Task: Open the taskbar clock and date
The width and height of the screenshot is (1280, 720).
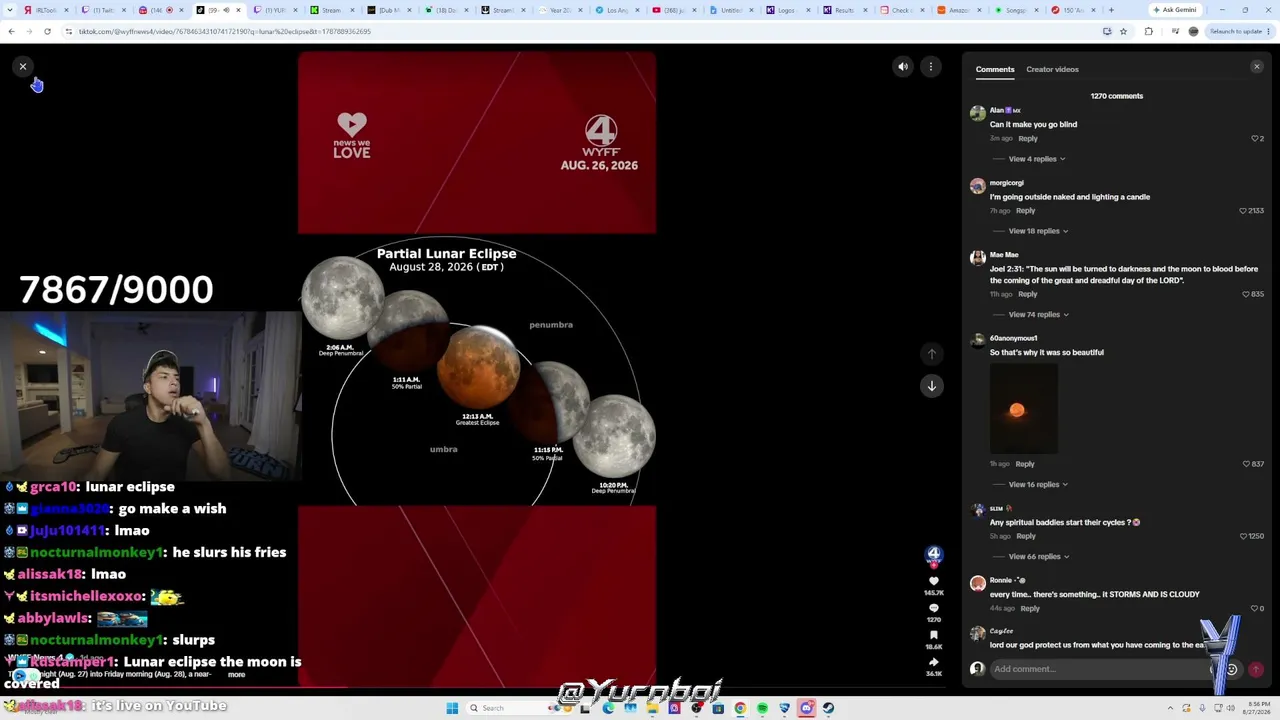Action: [1259, 708]
